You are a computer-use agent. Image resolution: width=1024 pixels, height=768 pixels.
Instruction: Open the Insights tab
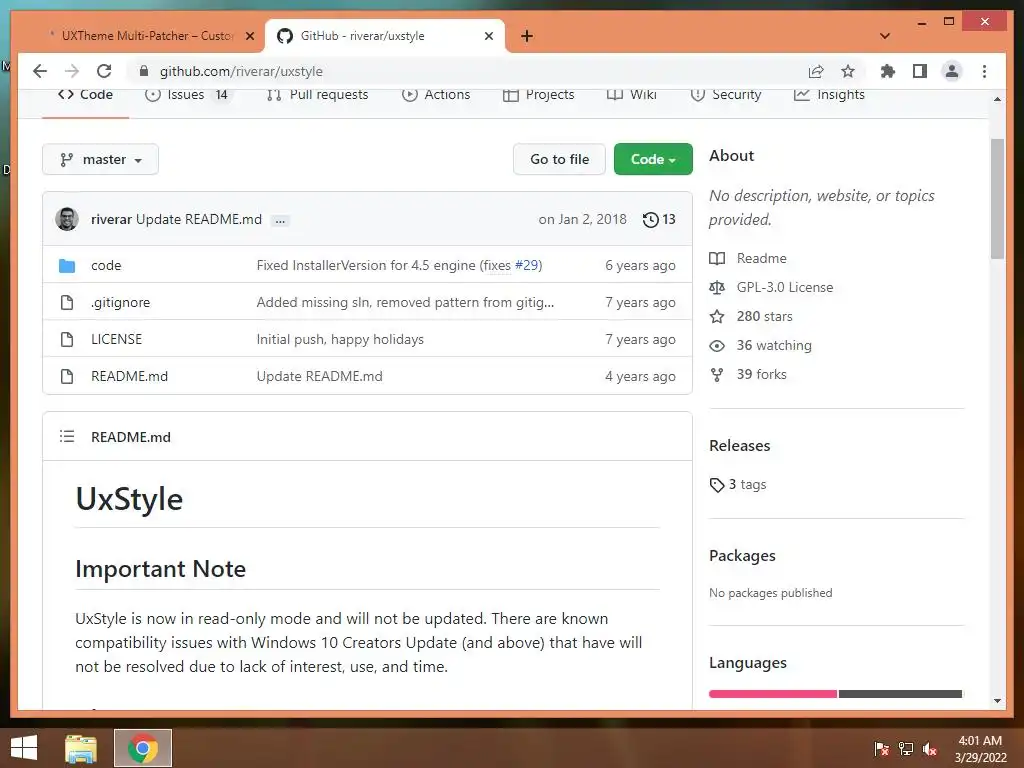829,95
